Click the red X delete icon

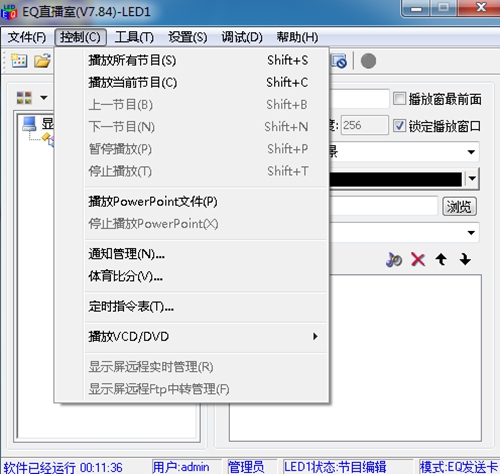click(x=418, y=259)
